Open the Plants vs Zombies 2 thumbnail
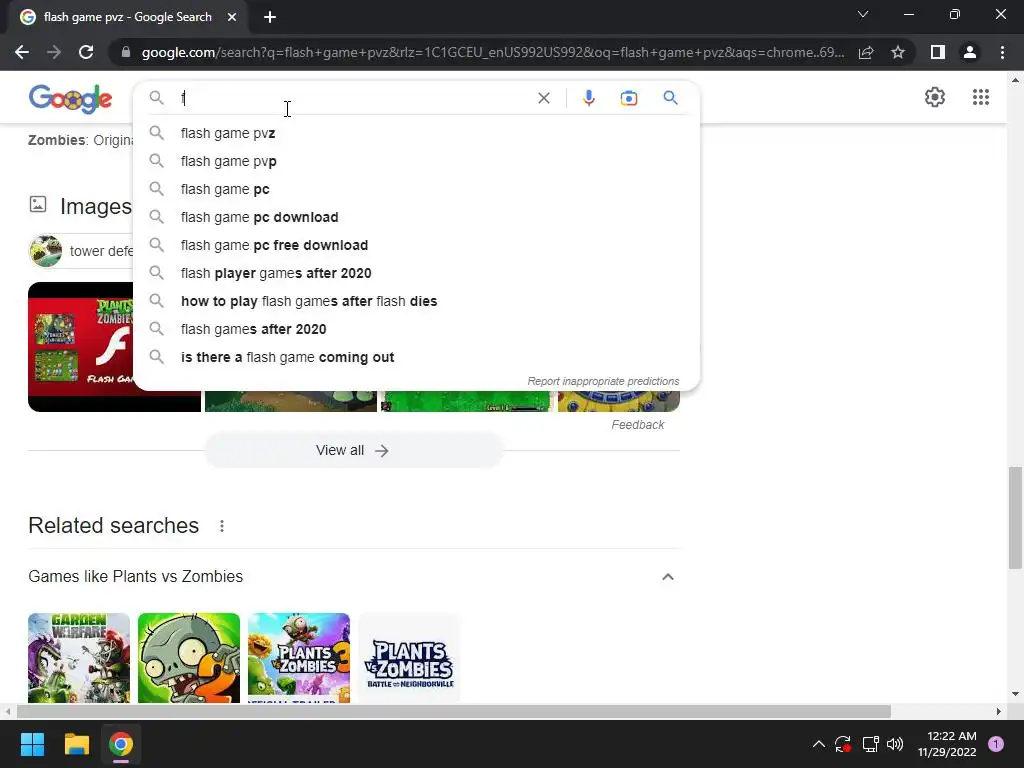This screenshot has width=1024, height=768. click(x=189, y=658)
